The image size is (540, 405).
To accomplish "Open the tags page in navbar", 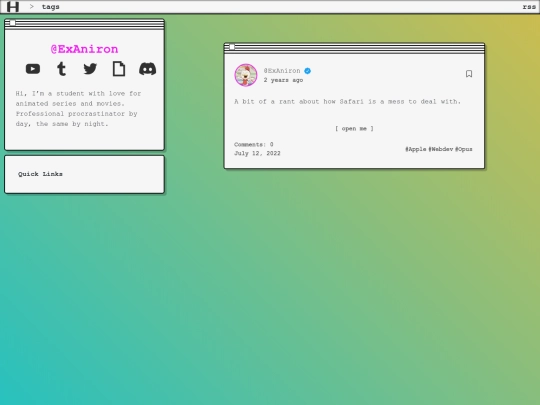I will pos(51,7).
